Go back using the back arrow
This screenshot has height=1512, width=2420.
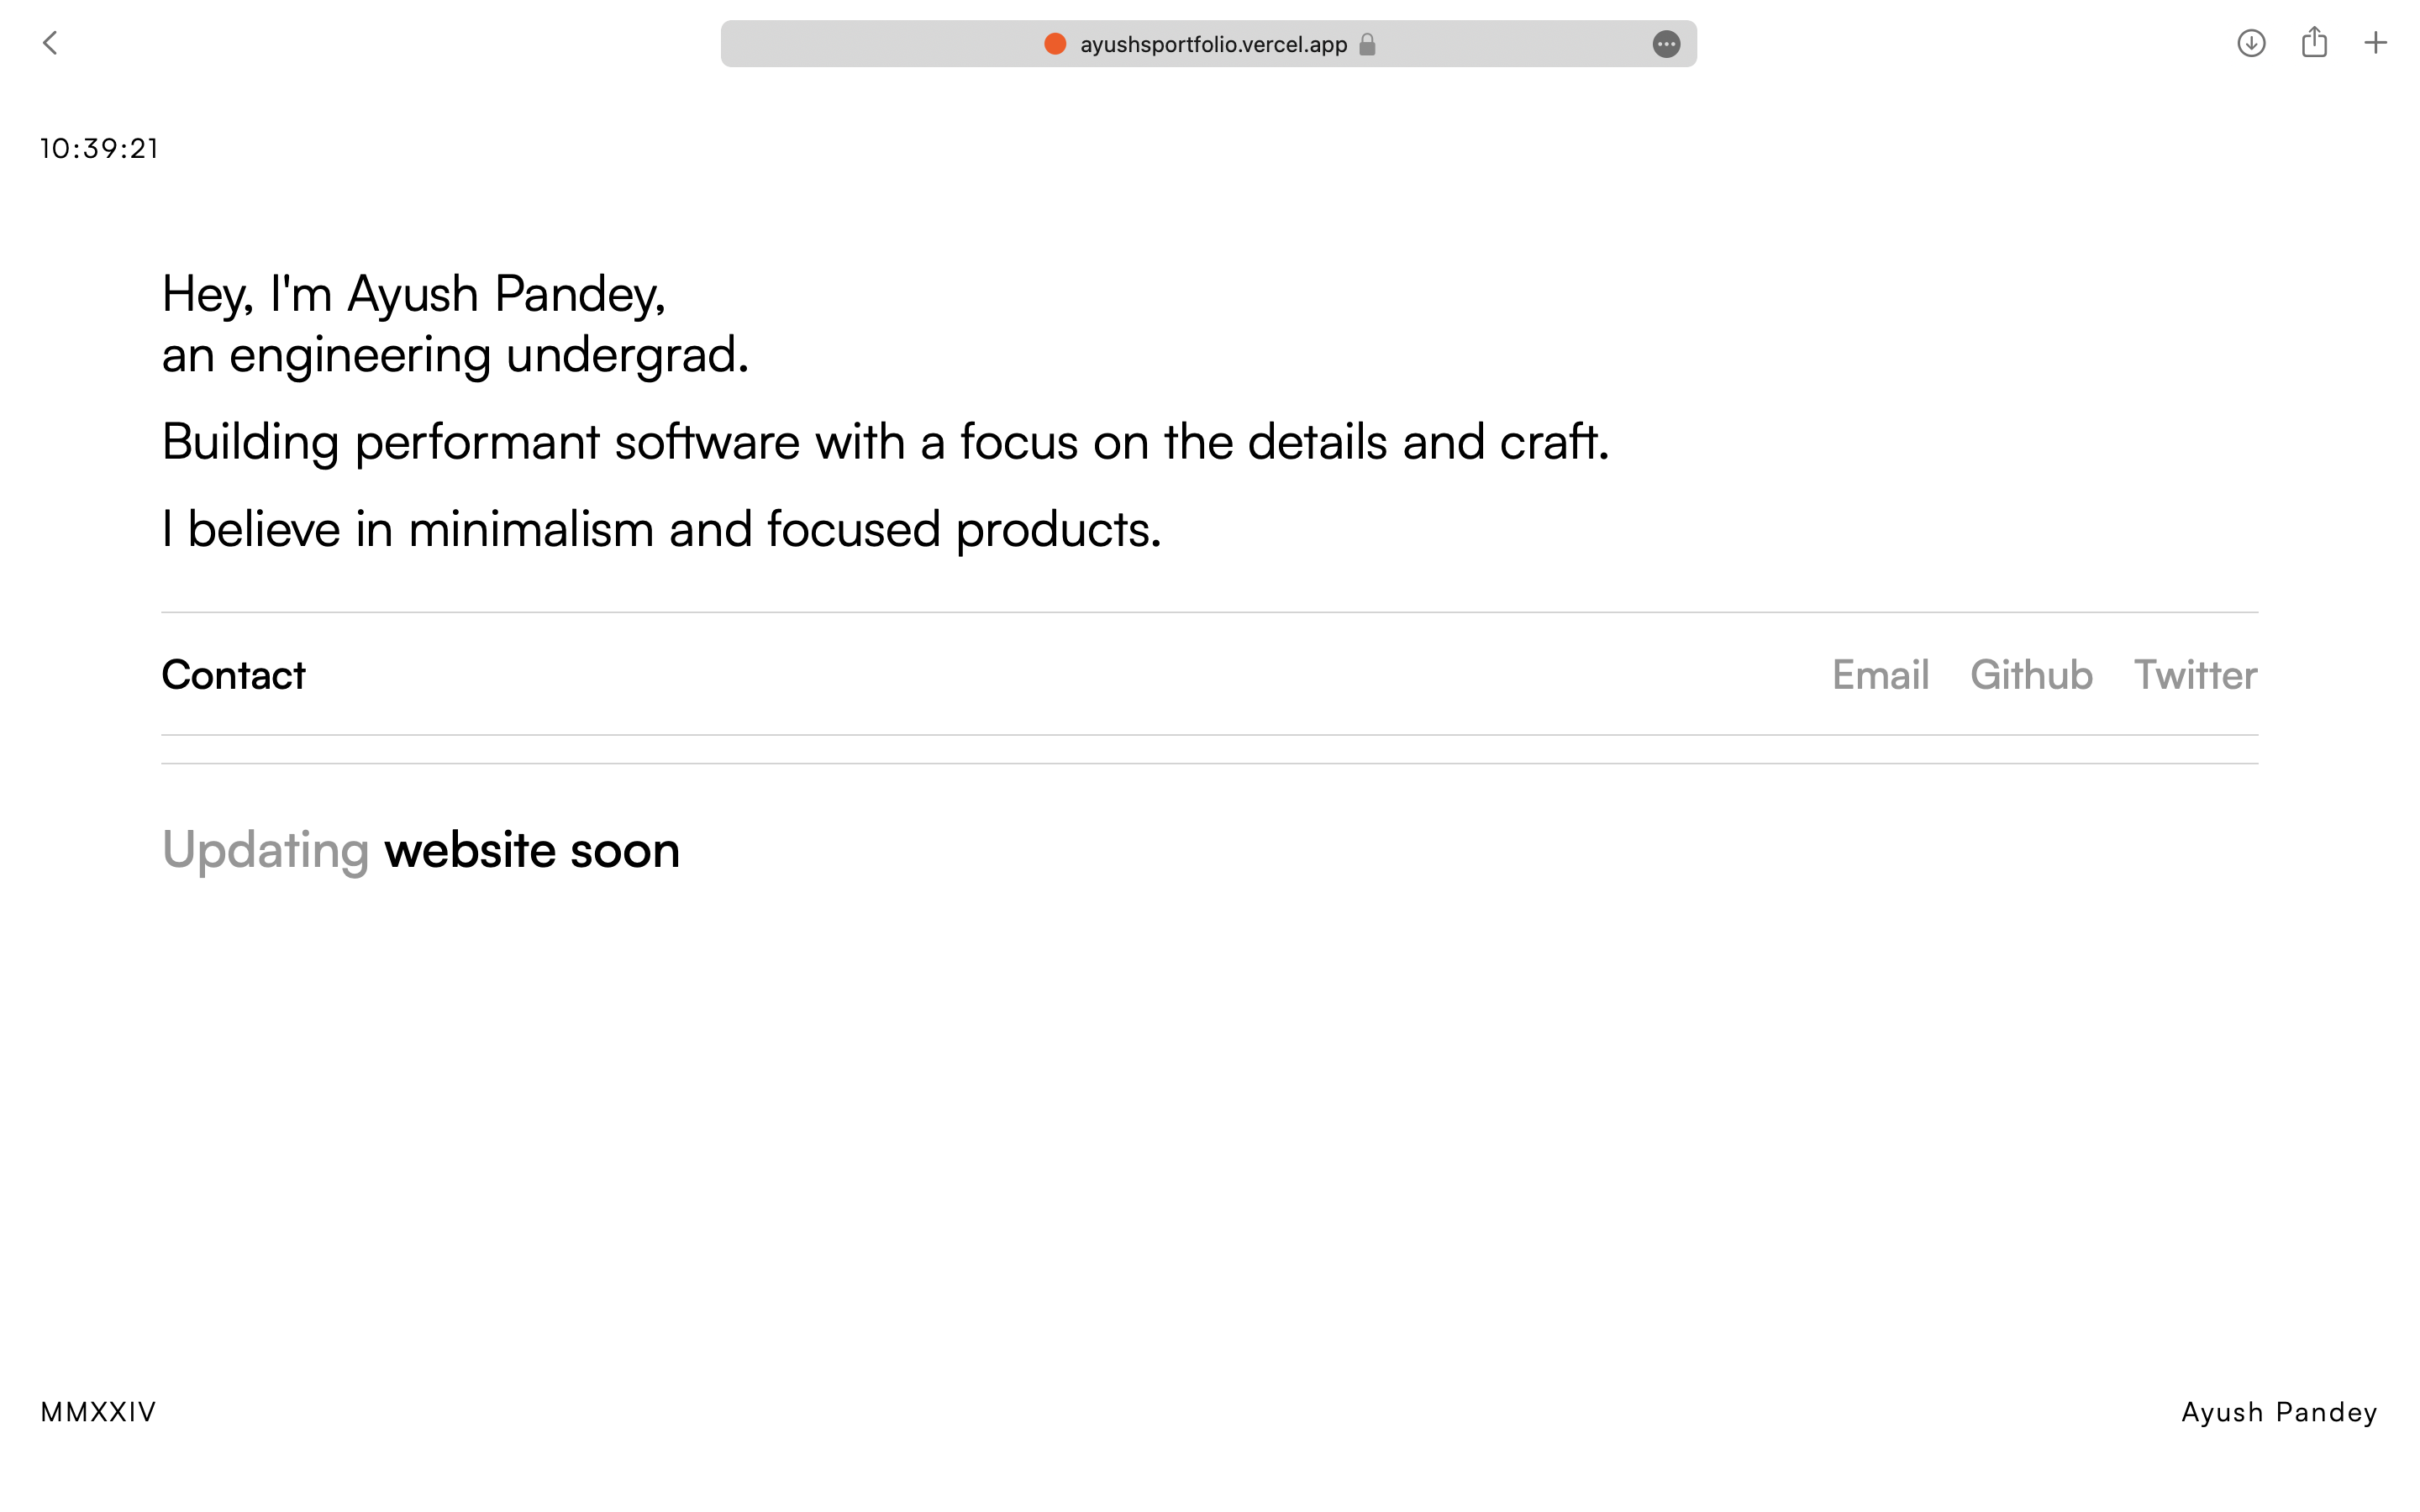pos(50,43)
